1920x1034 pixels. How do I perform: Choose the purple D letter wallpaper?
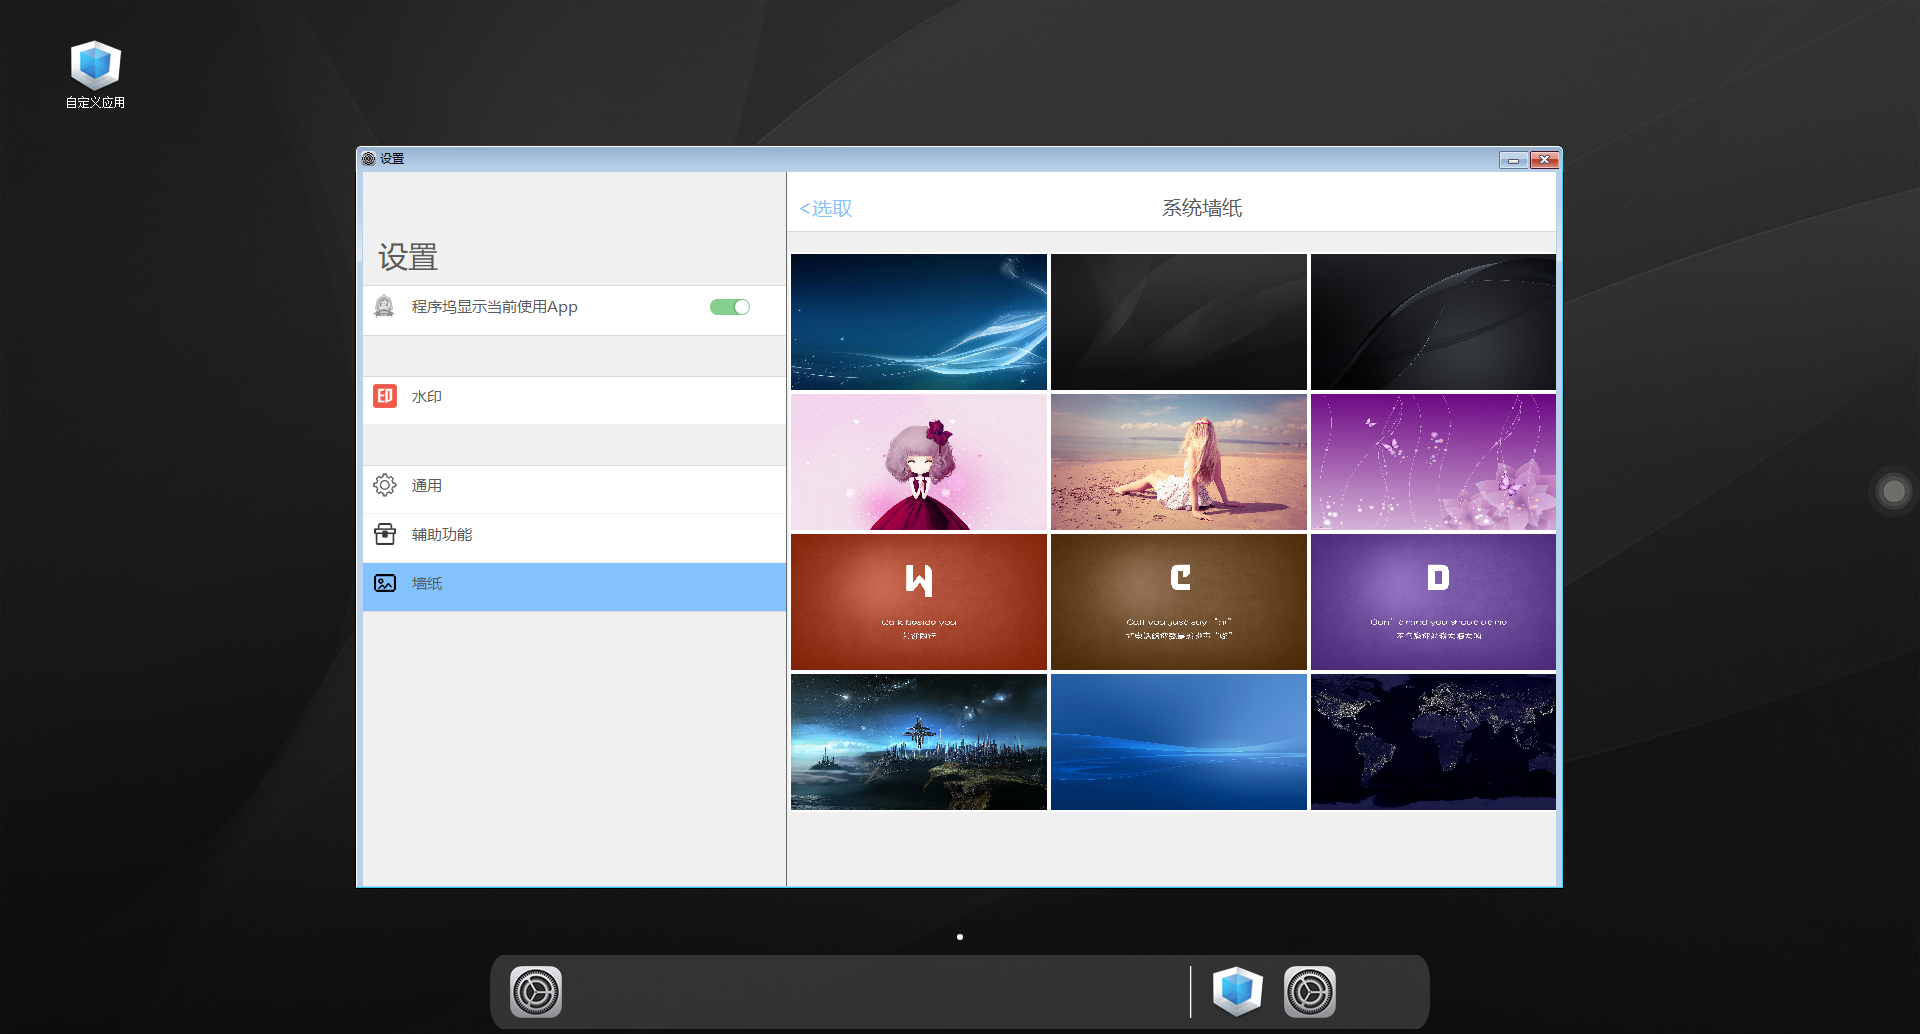pos(1433,602)
